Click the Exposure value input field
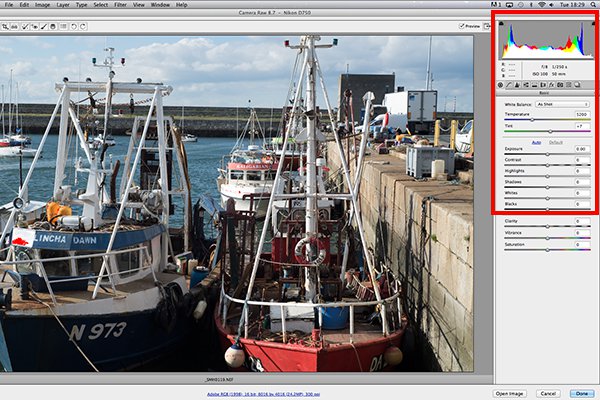The width and height of the screenshot is (600, 400). [x=579, y=149]
